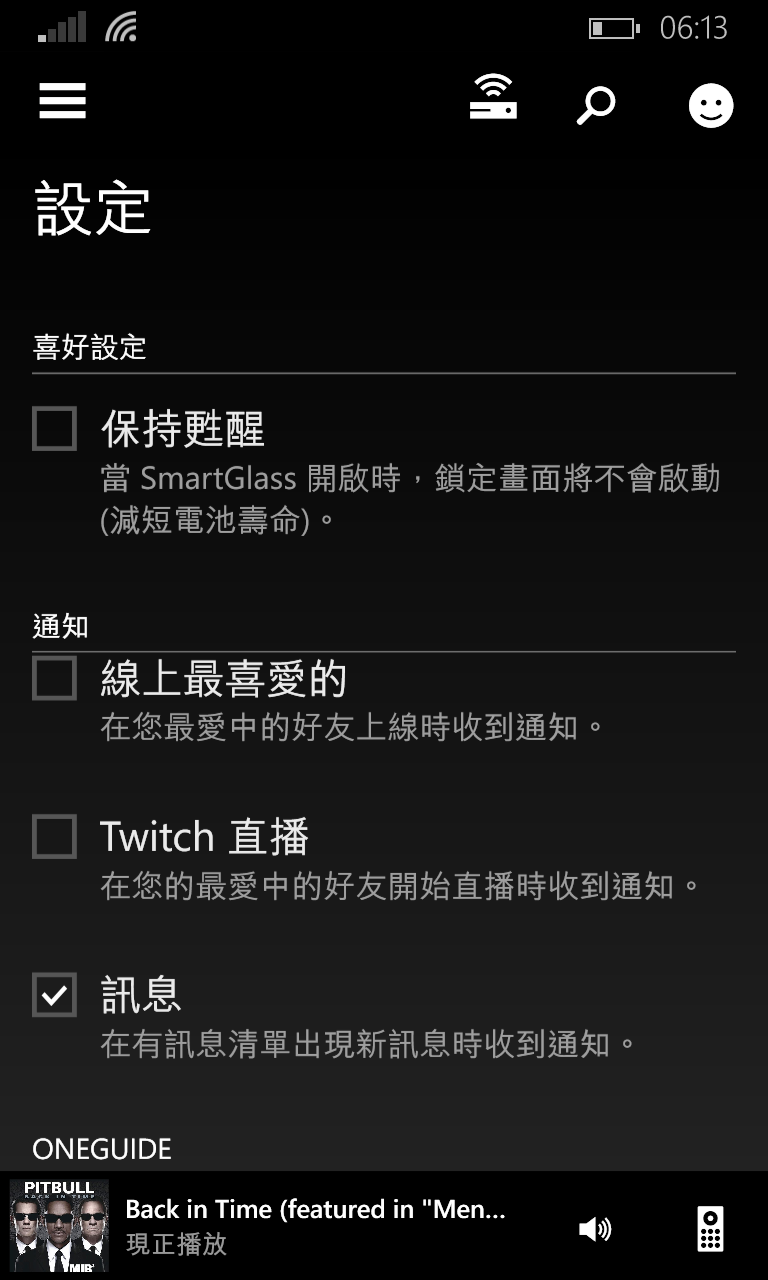Screen dimensions: 768x1280
Task: Open search with the magnifier icon
Action: pos(596,105)
